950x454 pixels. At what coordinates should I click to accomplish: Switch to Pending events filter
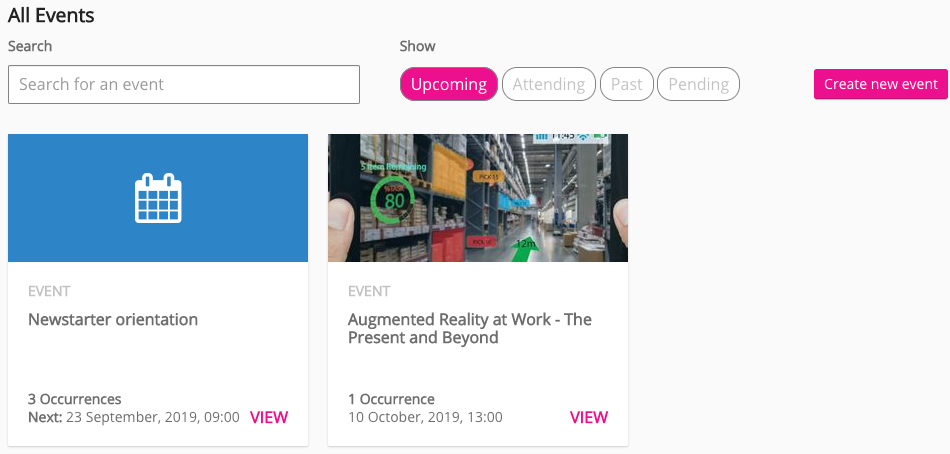coord(698,84)
